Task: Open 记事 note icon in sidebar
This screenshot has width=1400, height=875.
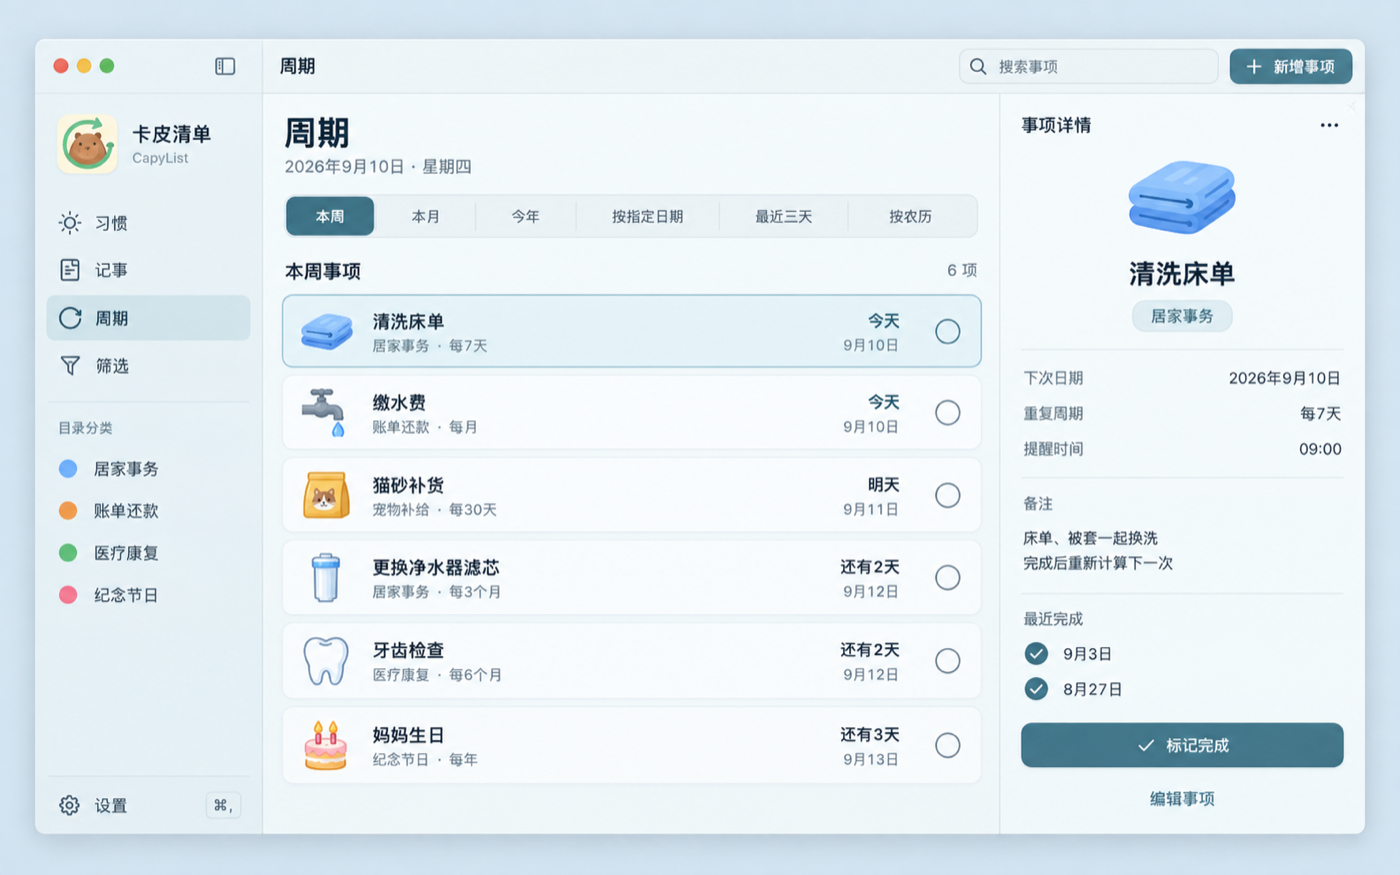Action: tap(70, 270)
